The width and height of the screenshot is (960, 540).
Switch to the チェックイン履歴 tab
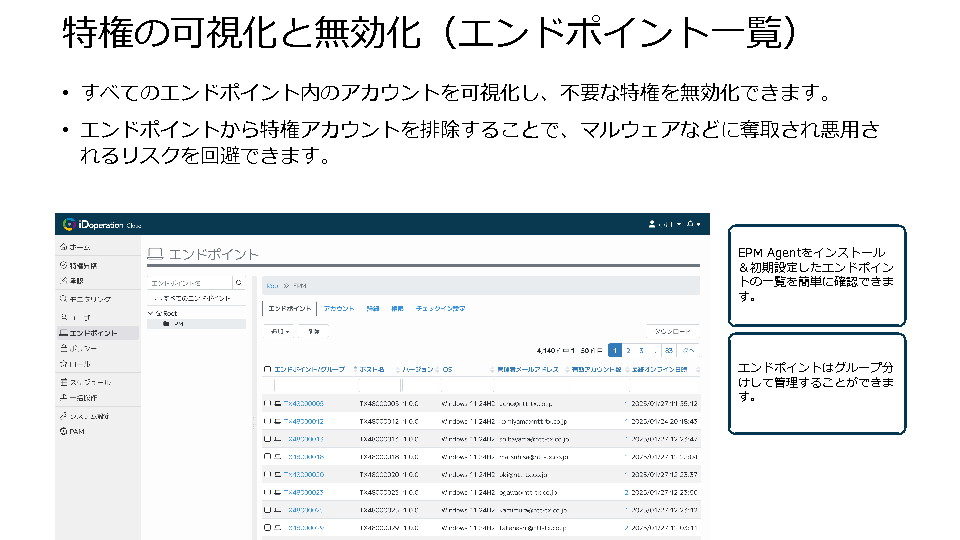pos(440,309)
